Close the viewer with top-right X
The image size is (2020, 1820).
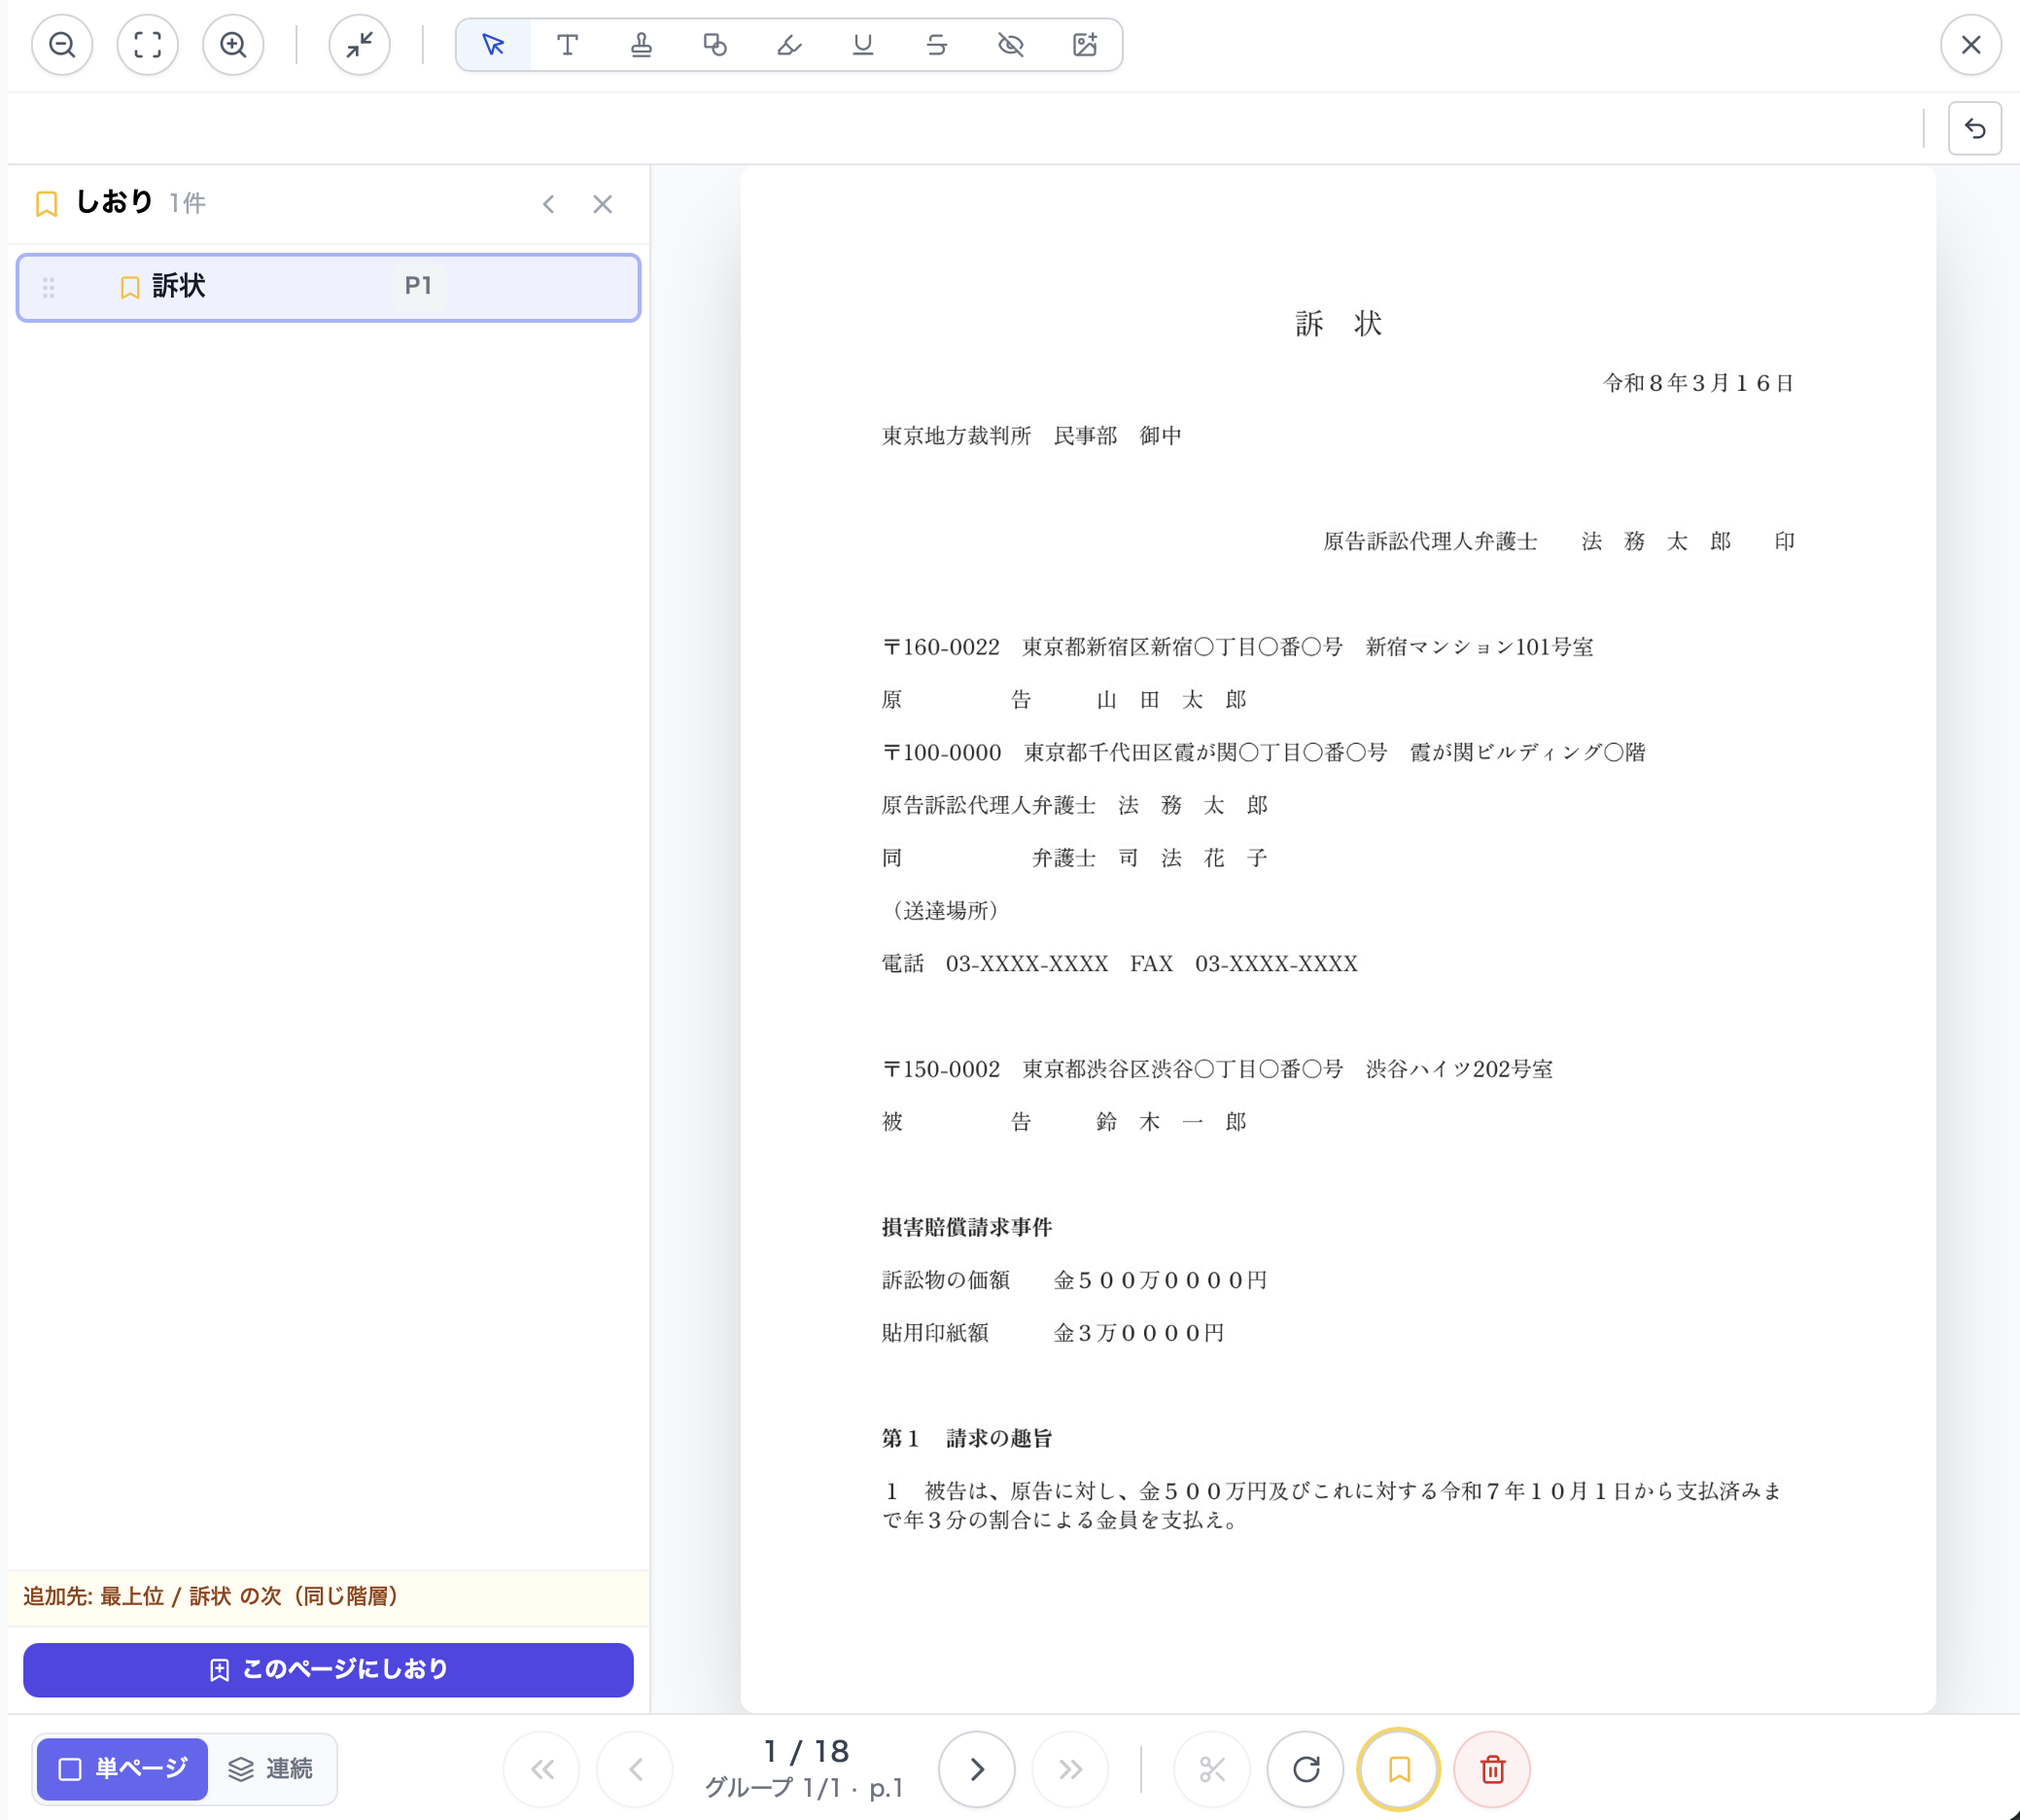[x=1971, y=45]
